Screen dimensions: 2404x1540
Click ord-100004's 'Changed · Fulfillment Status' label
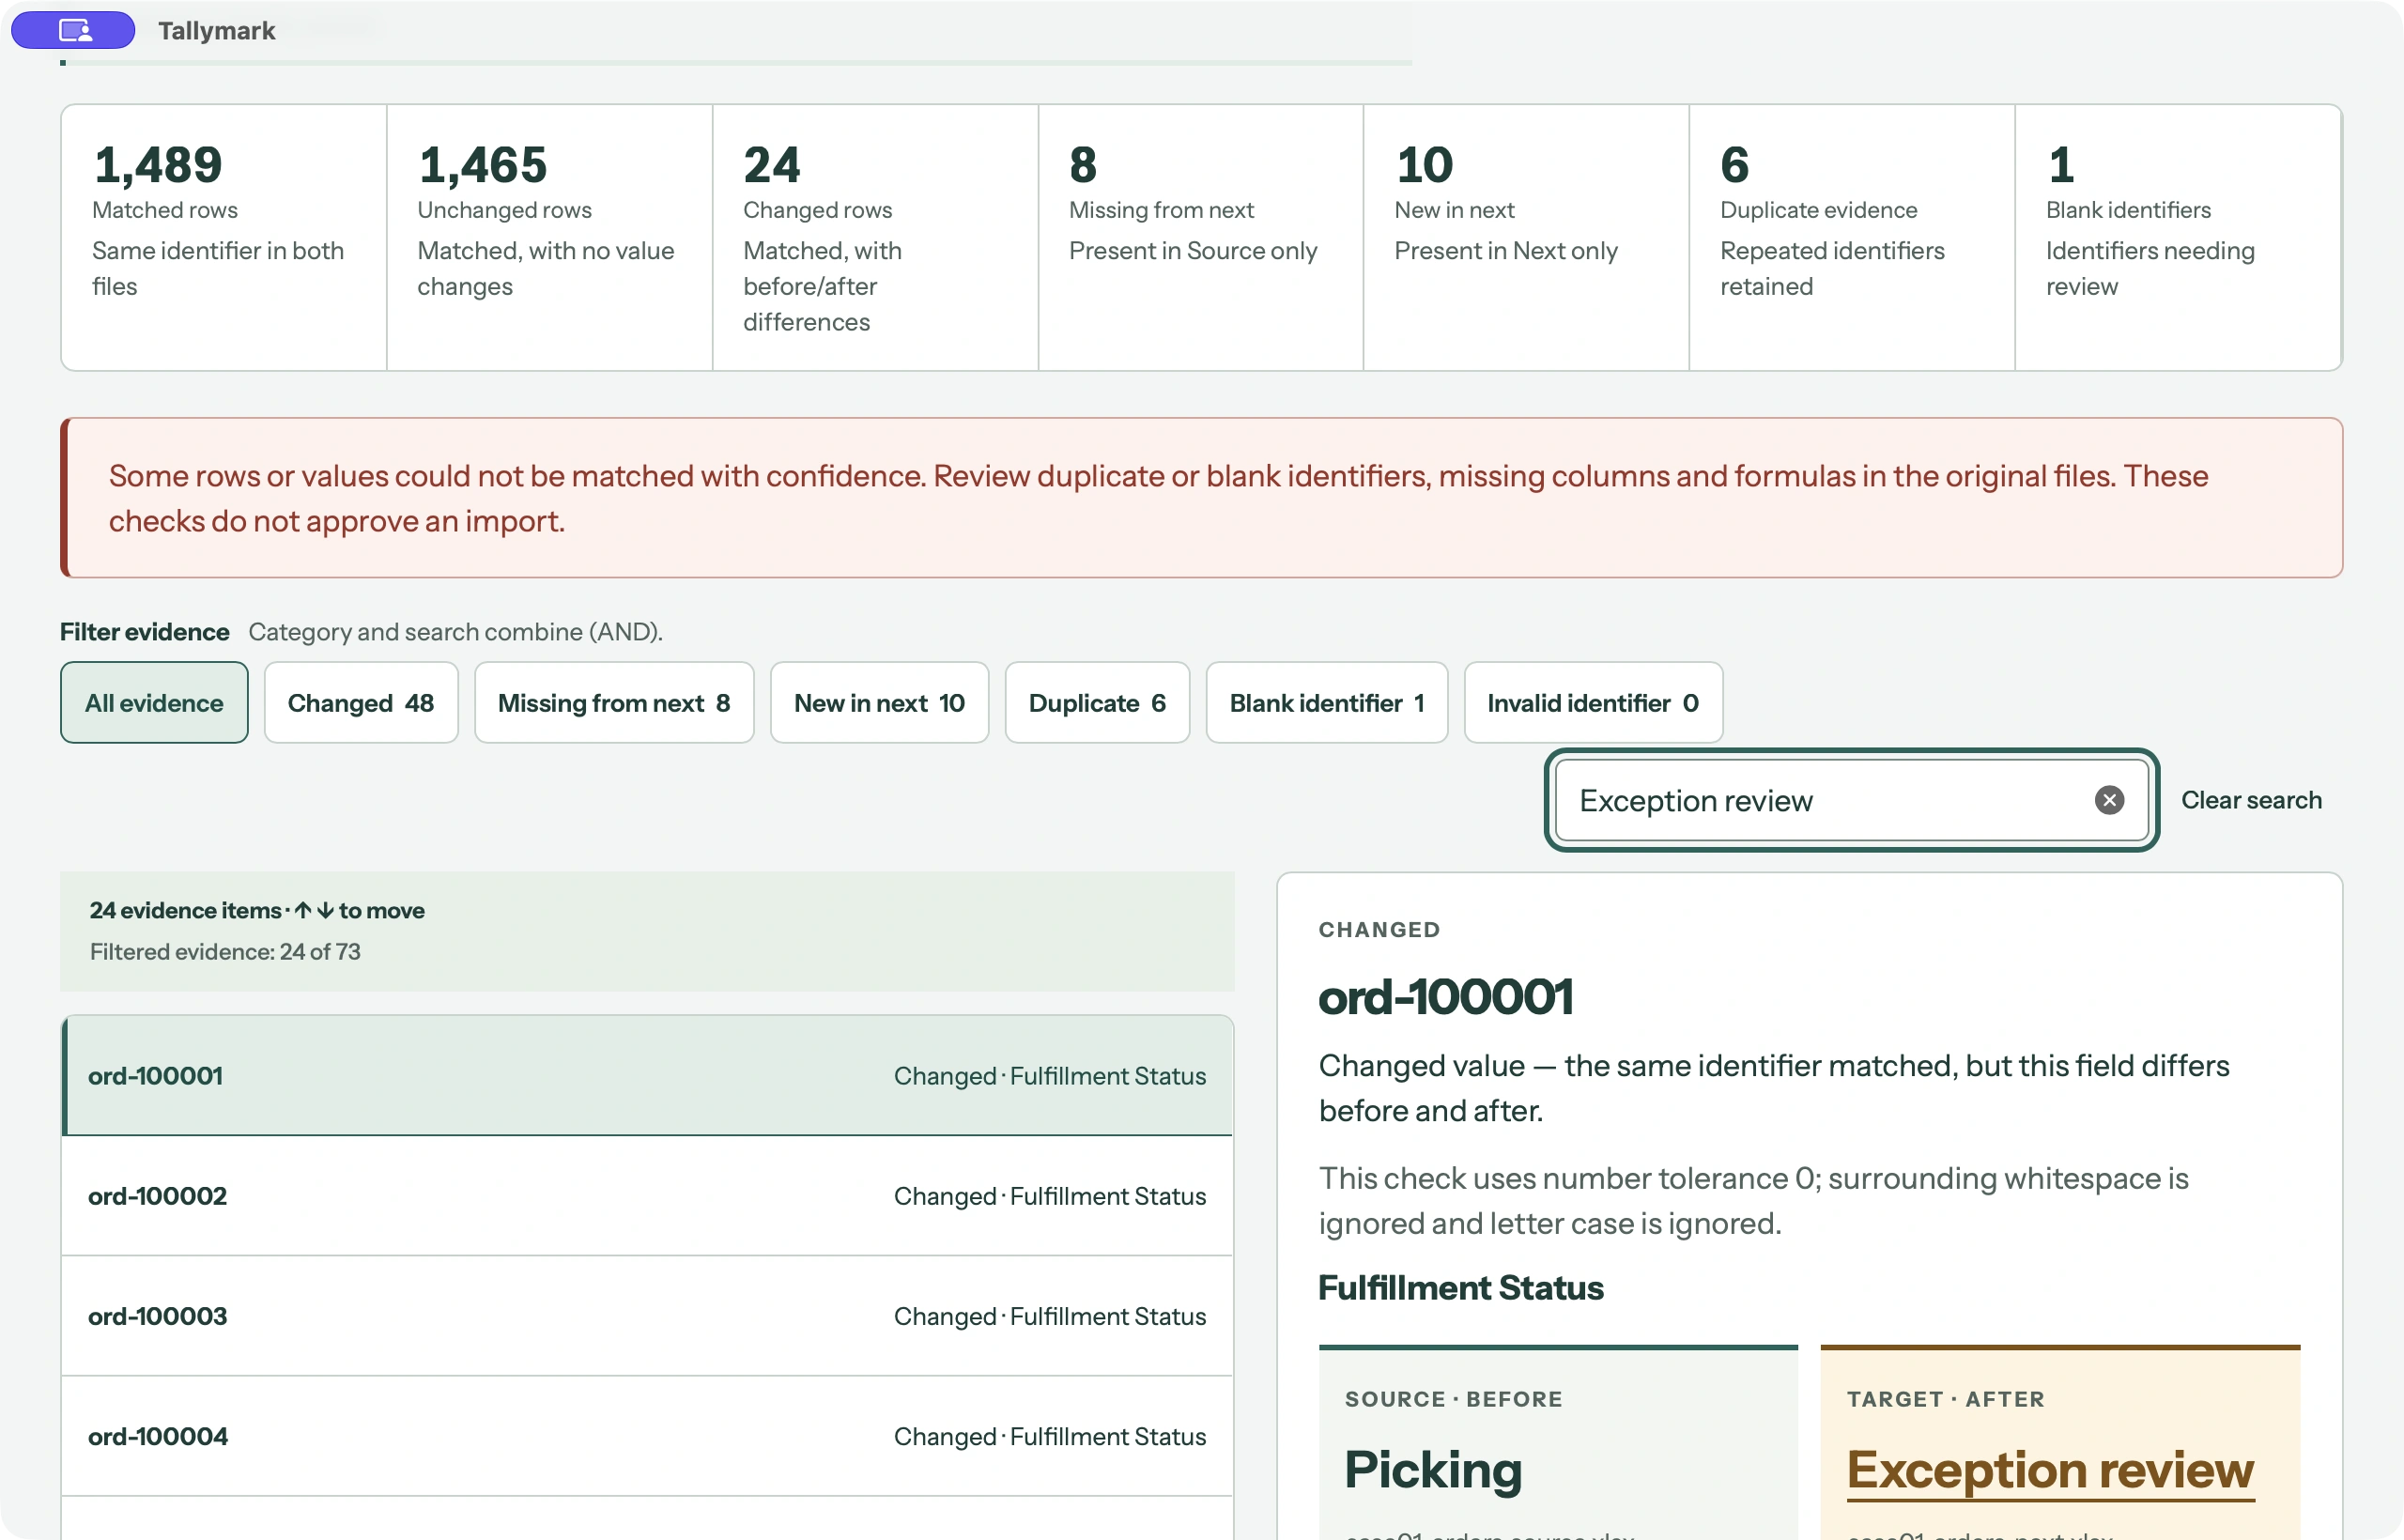[x=1050, y=1436]
